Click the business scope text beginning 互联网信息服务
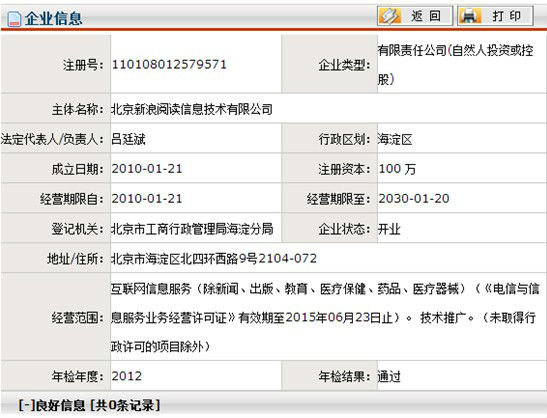This screenshot has width=547, height=418. pos(324,318)
